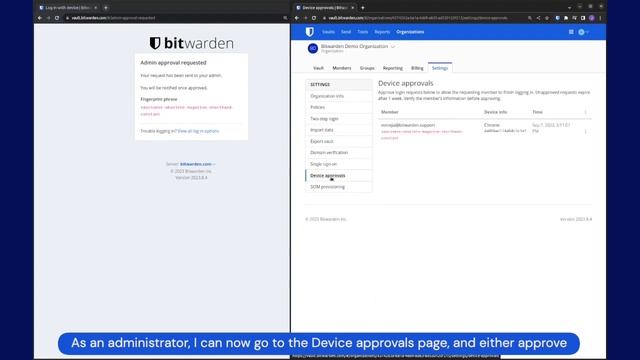Close the Device approvals browser tab
Viewport: 640px width, 360px height.
[353, 8]
